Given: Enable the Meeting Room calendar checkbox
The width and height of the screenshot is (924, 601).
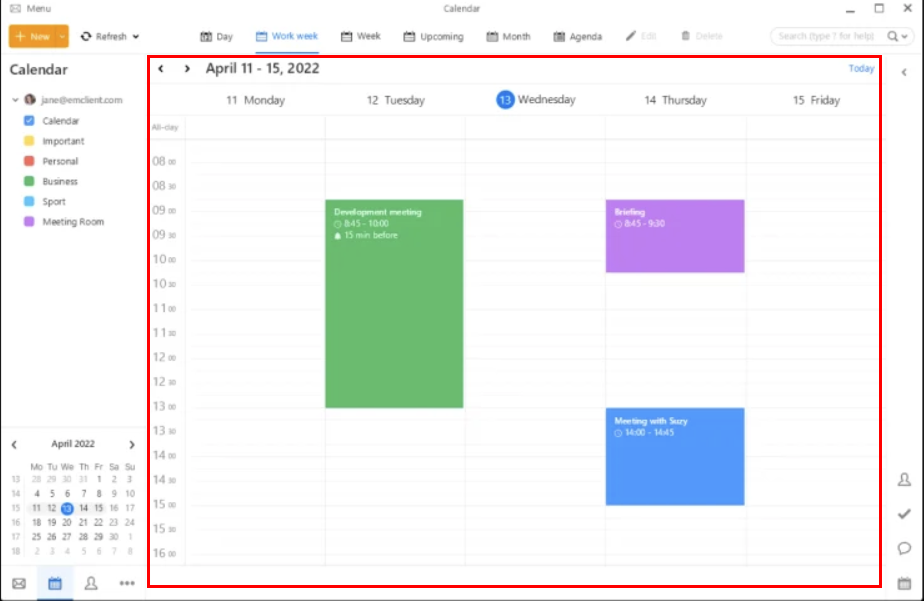Looking at the screenshot, I should click(x=29, y=222).
